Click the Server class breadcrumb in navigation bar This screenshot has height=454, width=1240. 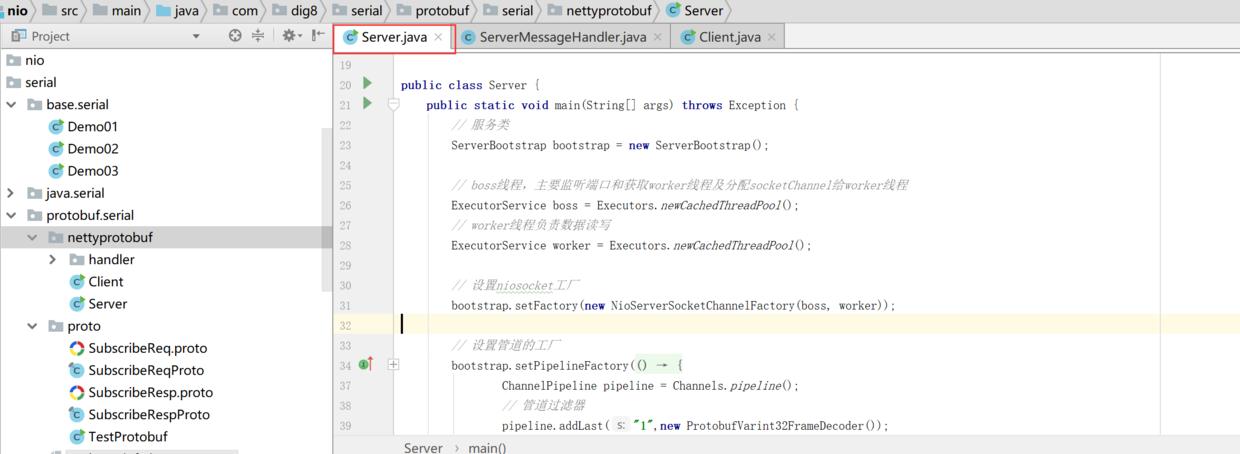tap(694, 11)
